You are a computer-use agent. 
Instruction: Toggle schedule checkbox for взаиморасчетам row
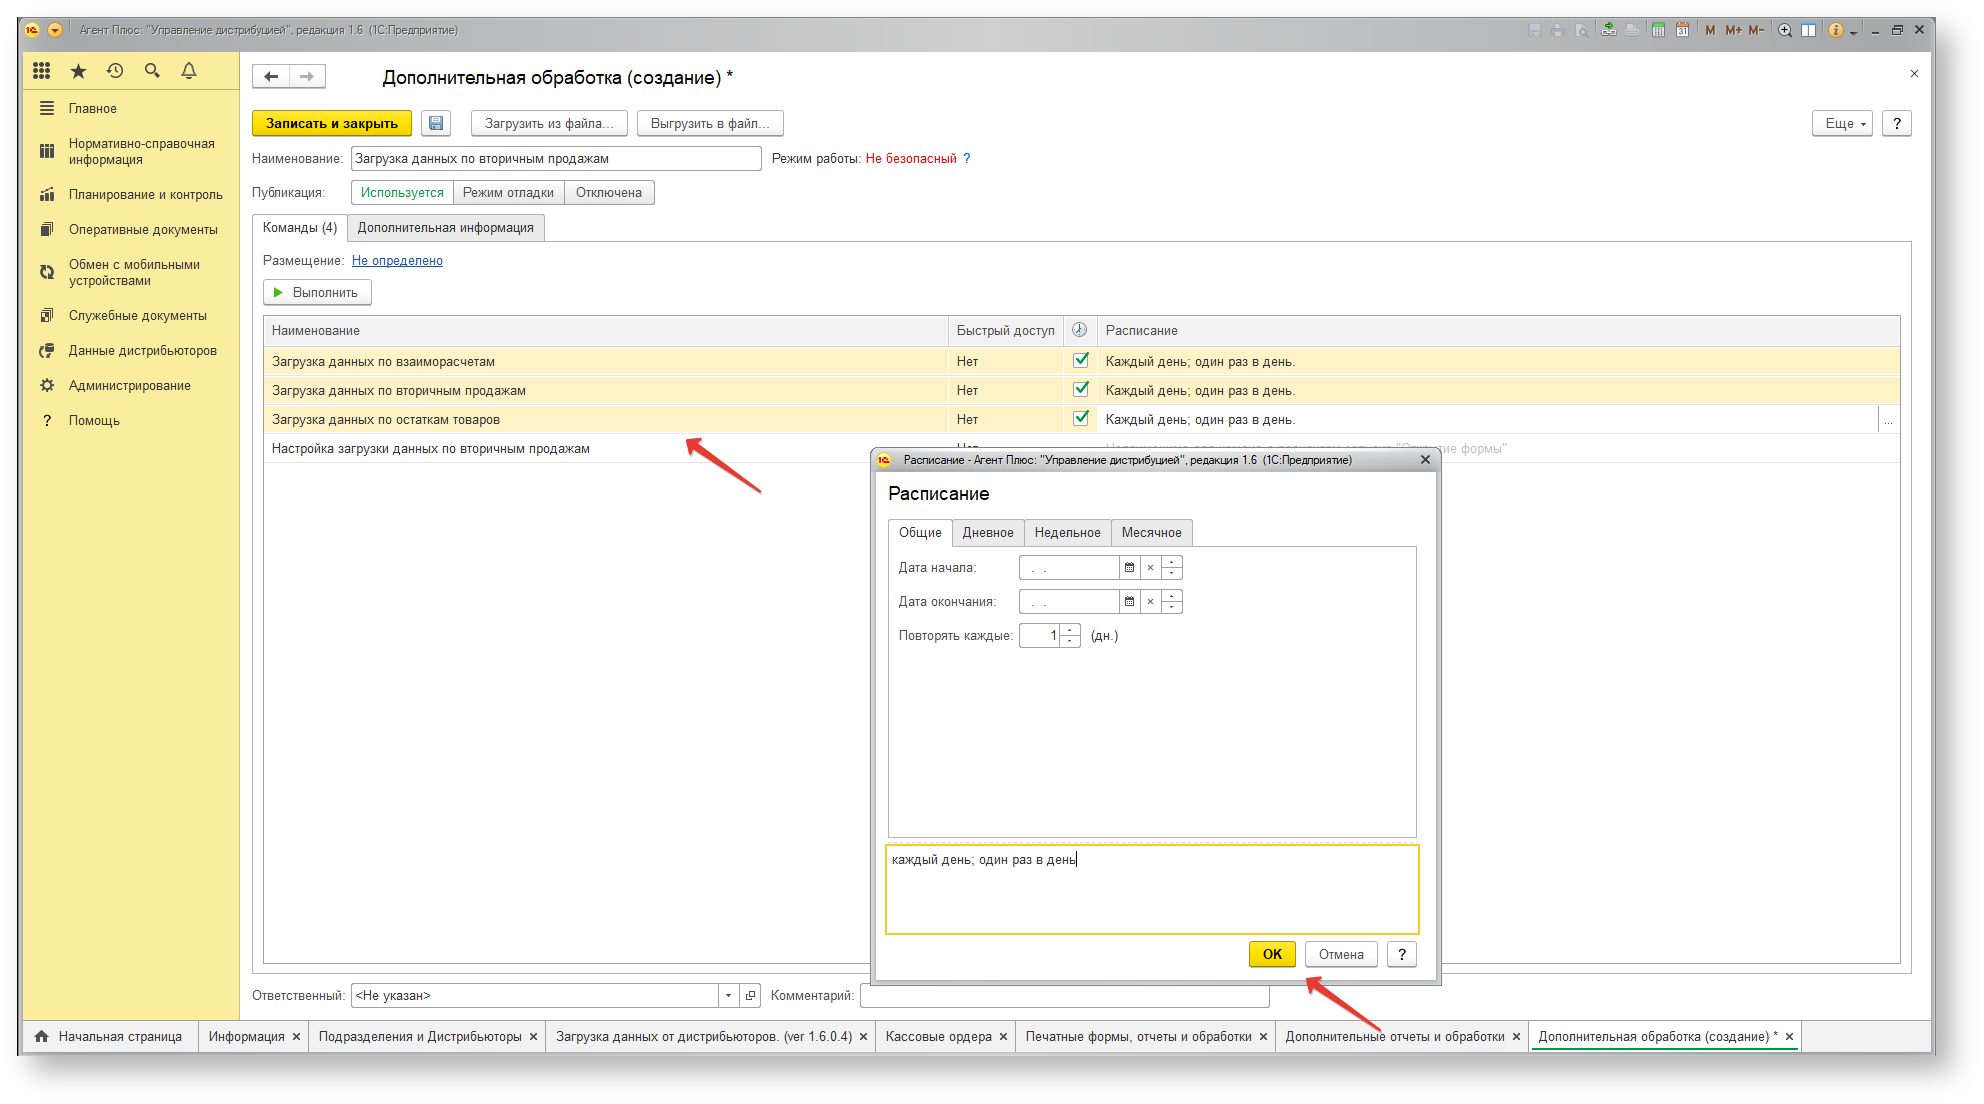[x=1080, y=360]
